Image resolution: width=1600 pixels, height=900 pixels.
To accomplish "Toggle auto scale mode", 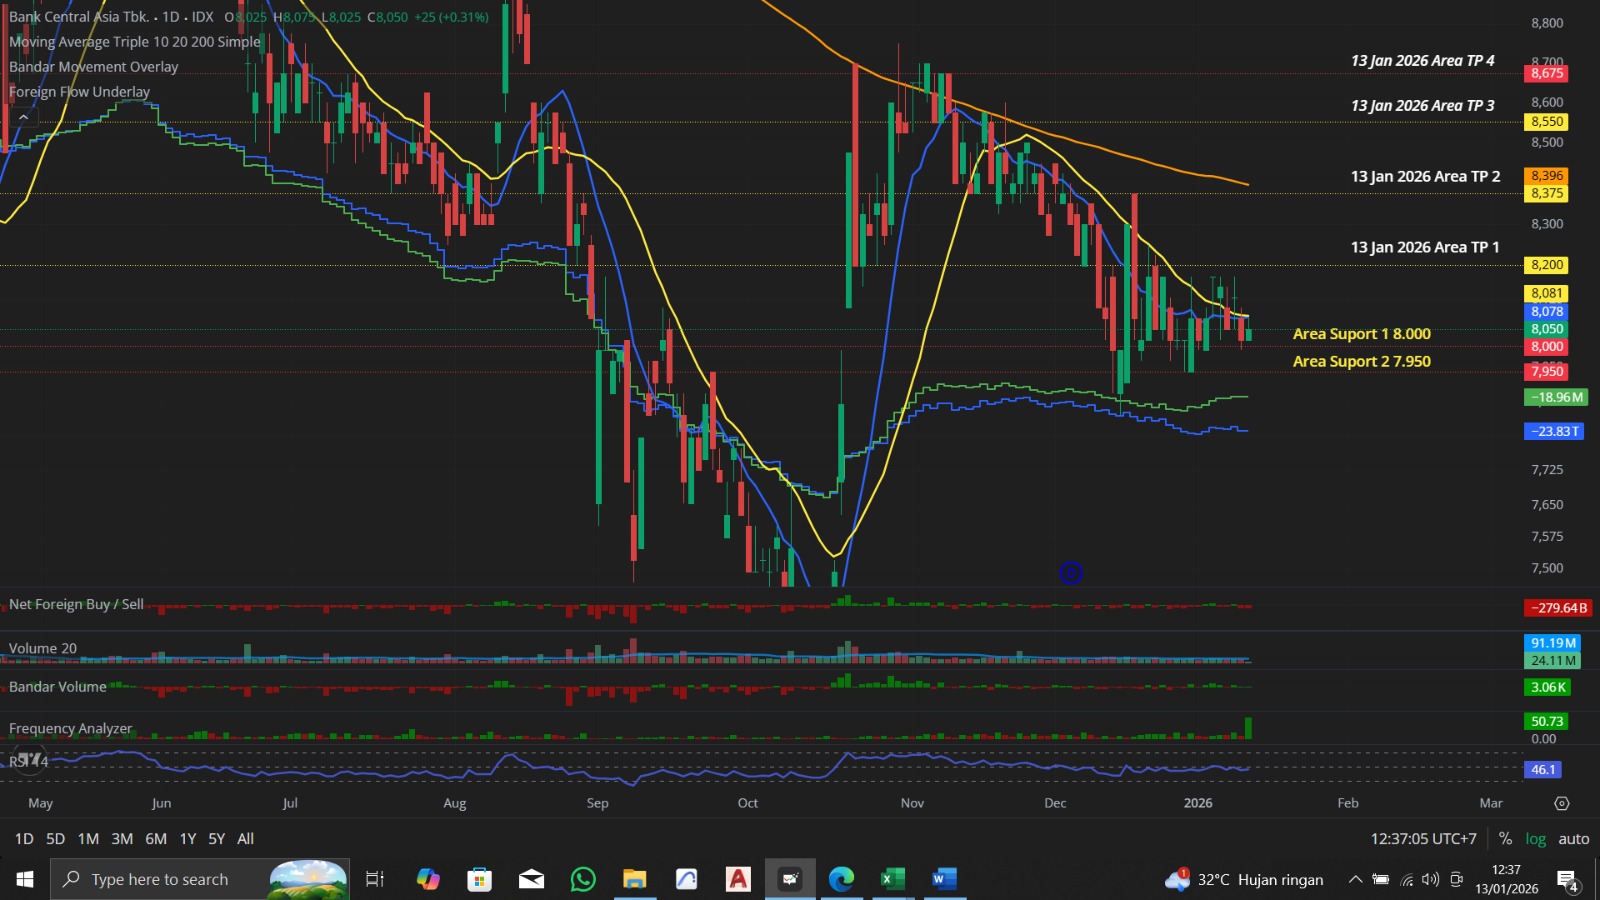I will point(1573,839).
